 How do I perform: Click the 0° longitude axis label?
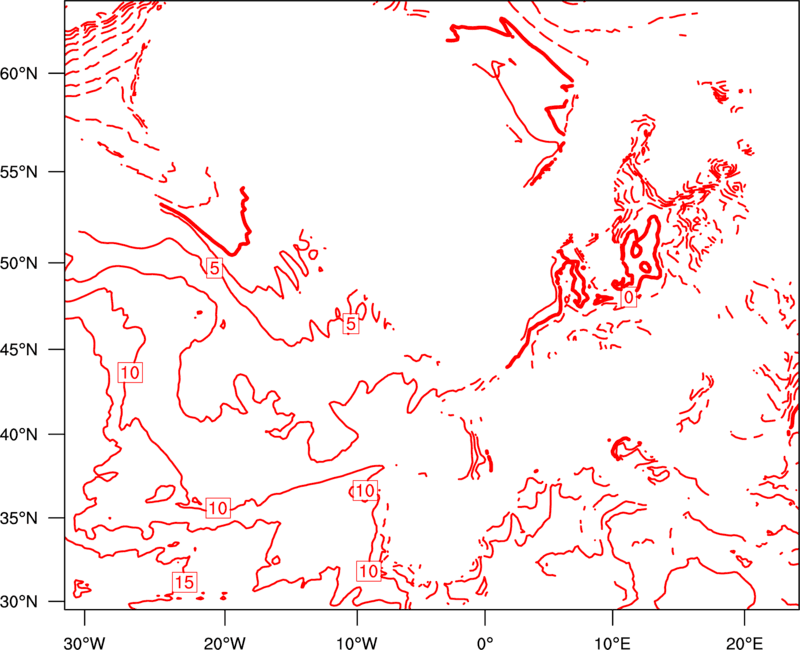click(485, 643)
